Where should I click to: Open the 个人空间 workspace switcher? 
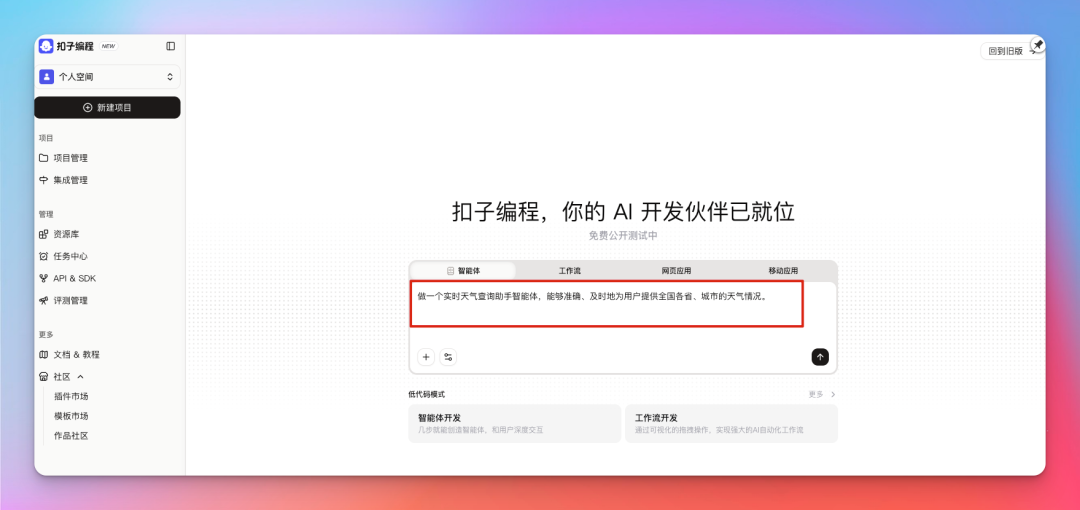pyautogui.click(x=107, y=76)
